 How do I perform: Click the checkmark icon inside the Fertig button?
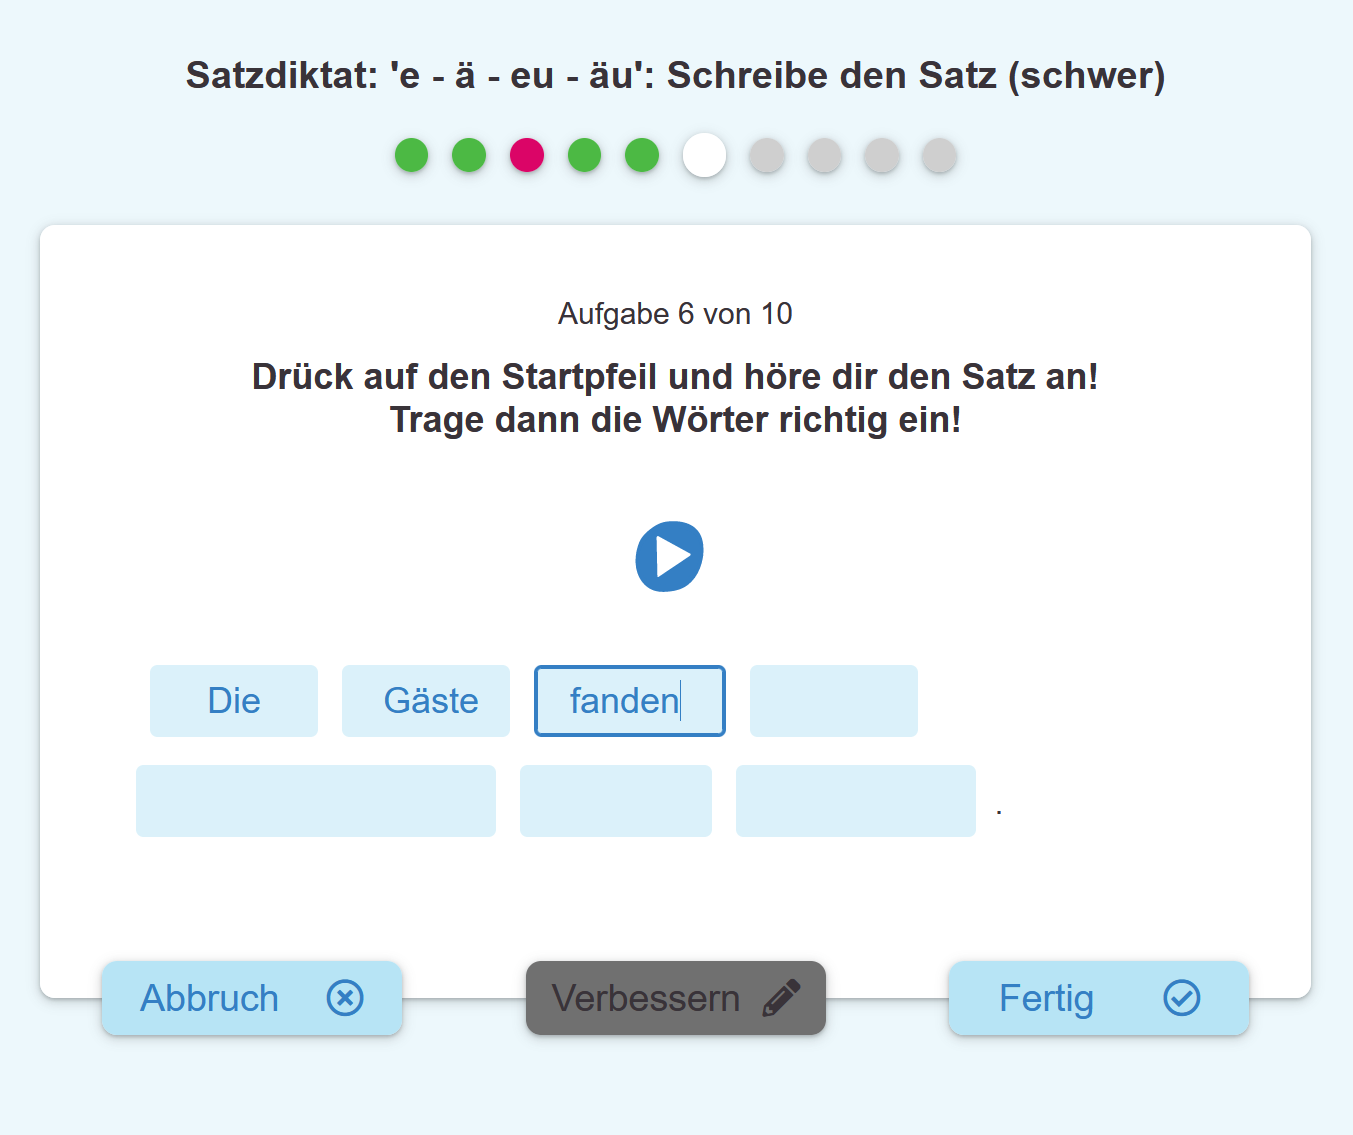[1182, 997]
